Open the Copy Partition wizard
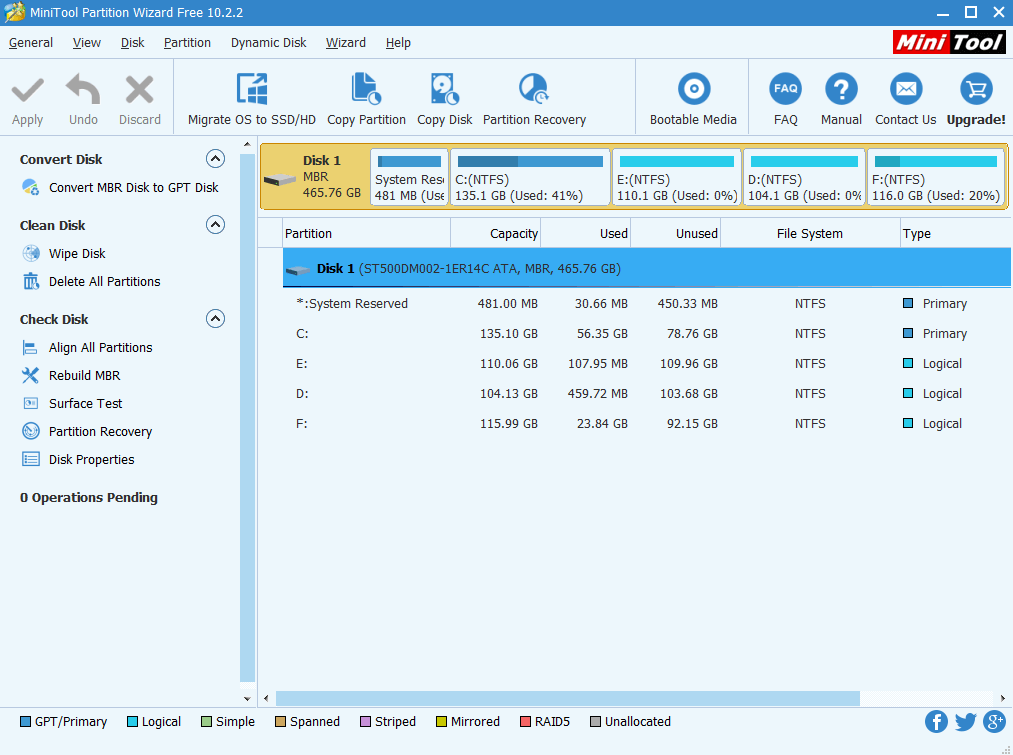Image resolution: width=1013 pixels, height=755 pixels. coord(366,90)
